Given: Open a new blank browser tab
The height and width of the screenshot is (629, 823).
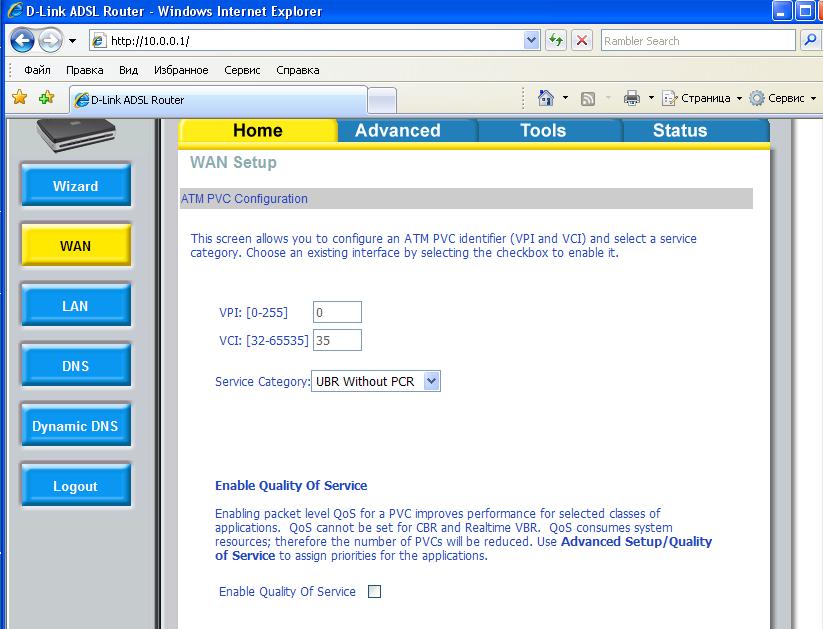Looking at the screenshot, I should 382,100.
